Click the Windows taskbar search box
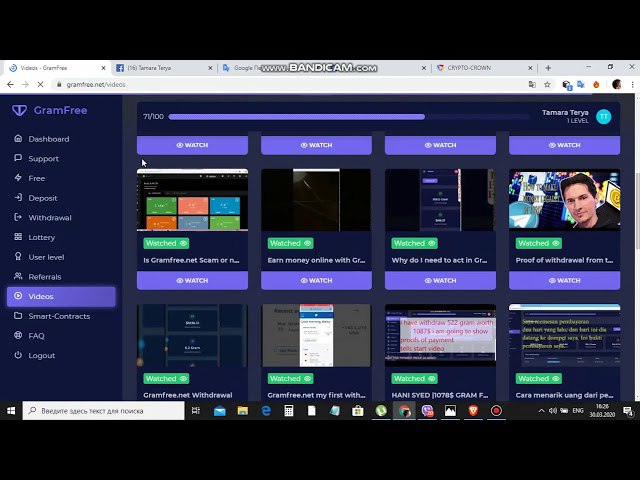The width and height of the screenshot is (640, 480). 103,411
